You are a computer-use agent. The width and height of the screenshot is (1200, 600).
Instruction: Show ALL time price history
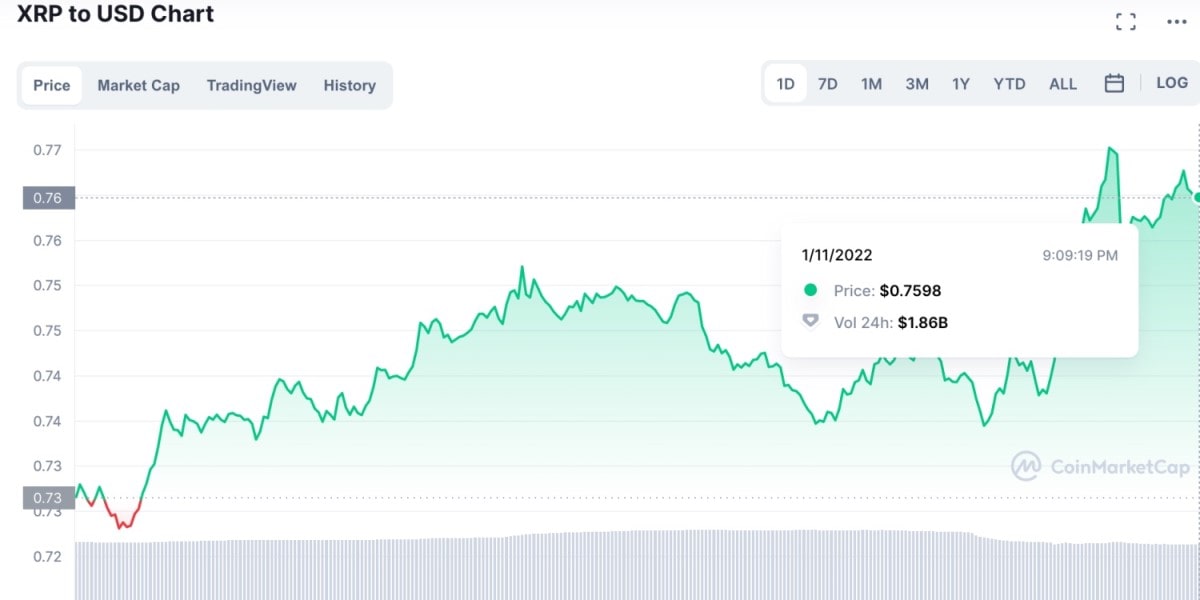[x=1063, y=84]
